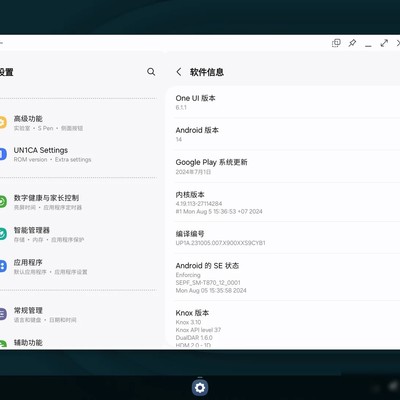Open 数字健康与家长控制
The image size is (400, 400).
pos(78,202)
